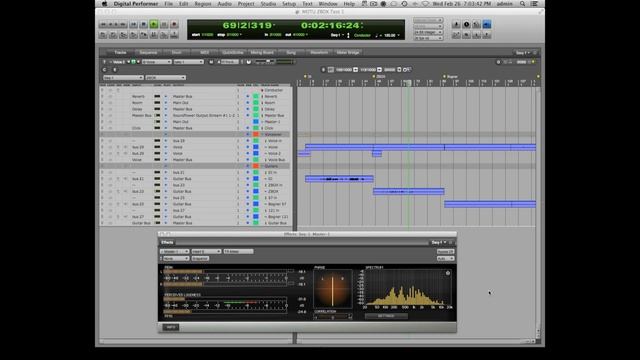Select the DI audio clip in timeline
Image resolution: width=640 pixels, height=360 pixels.
point(339,179)
